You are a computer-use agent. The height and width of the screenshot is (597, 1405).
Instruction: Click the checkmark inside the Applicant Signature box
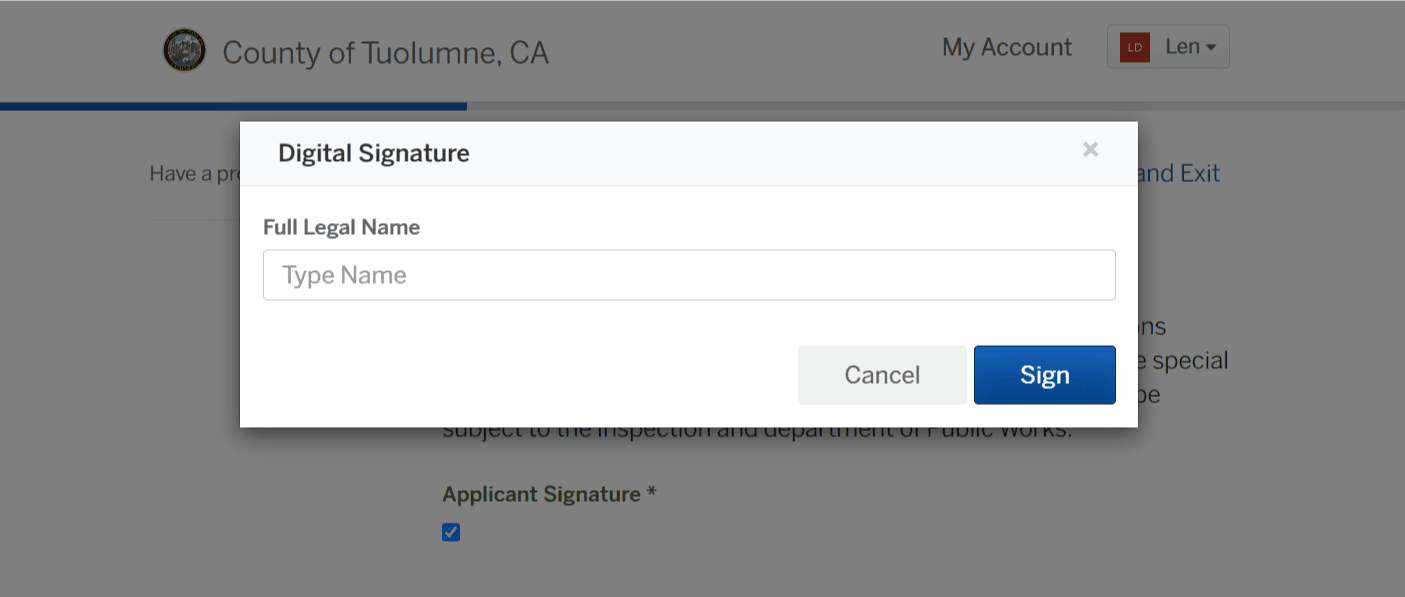click(451, 531)
